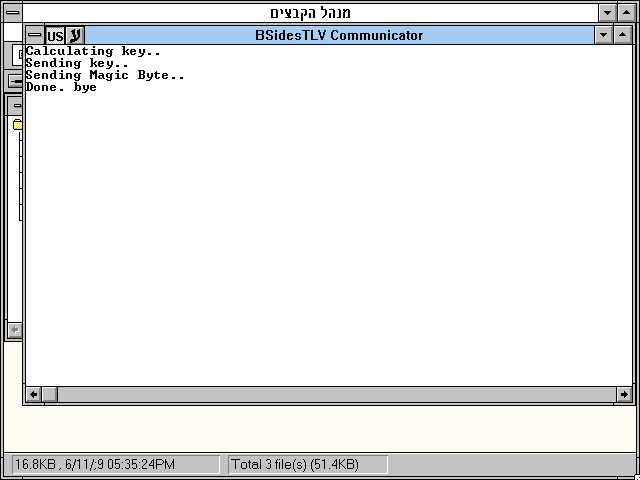Select the yellow folder in File Manager tree
Image resolution: width=640 pixels, height=480 pixels.
pyautogui.click(x=17, y=125)
